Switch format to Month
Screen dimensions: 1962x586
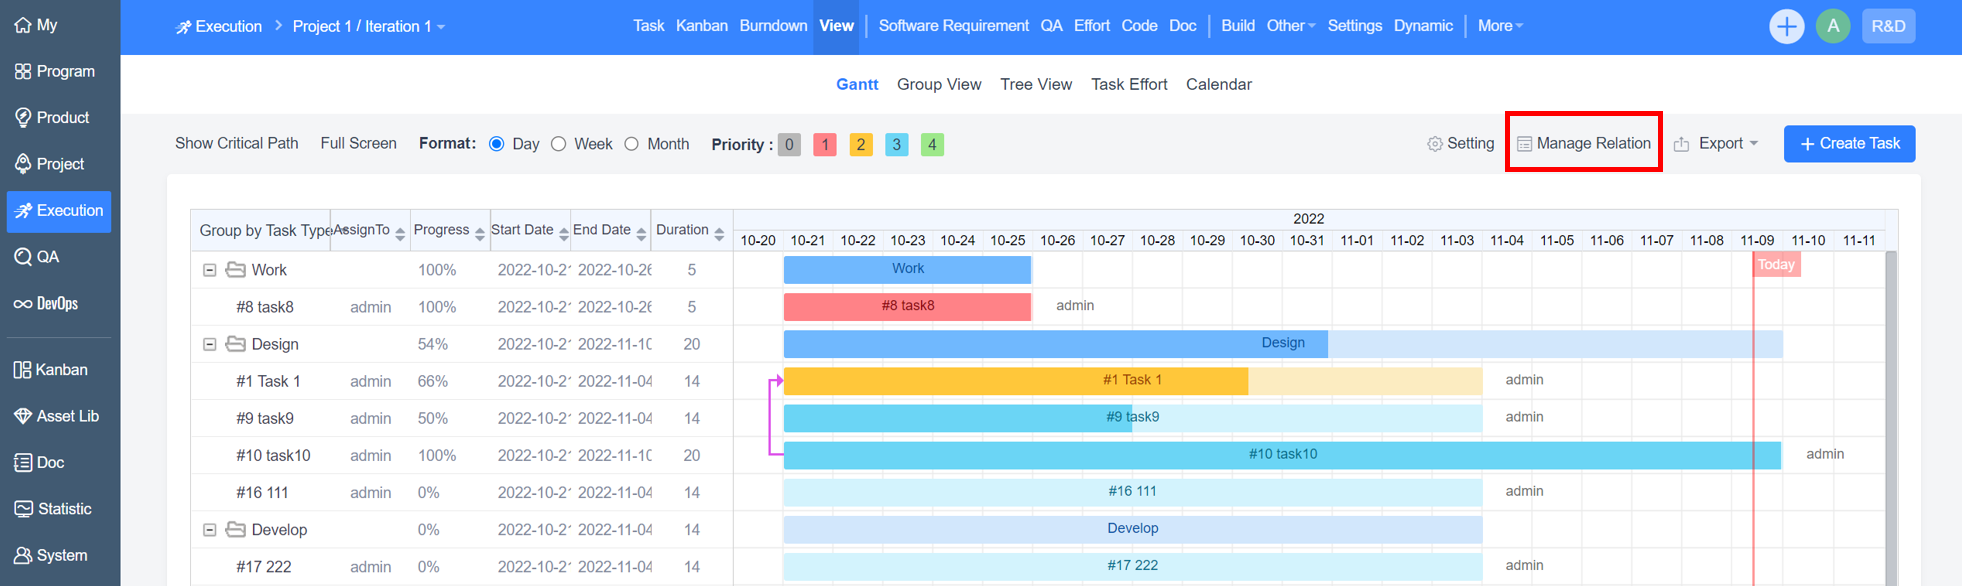pos(632,144)
